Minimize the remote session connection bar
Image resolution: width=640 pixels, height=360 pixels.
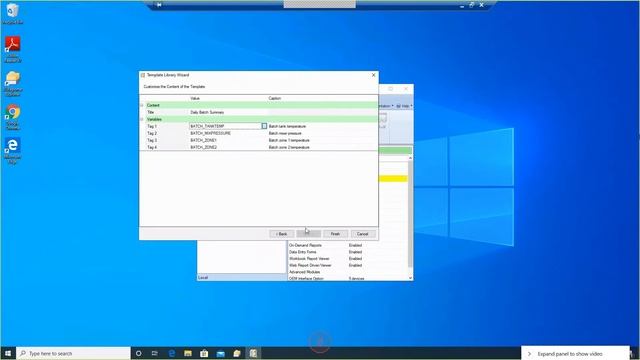tap(462, 5)
